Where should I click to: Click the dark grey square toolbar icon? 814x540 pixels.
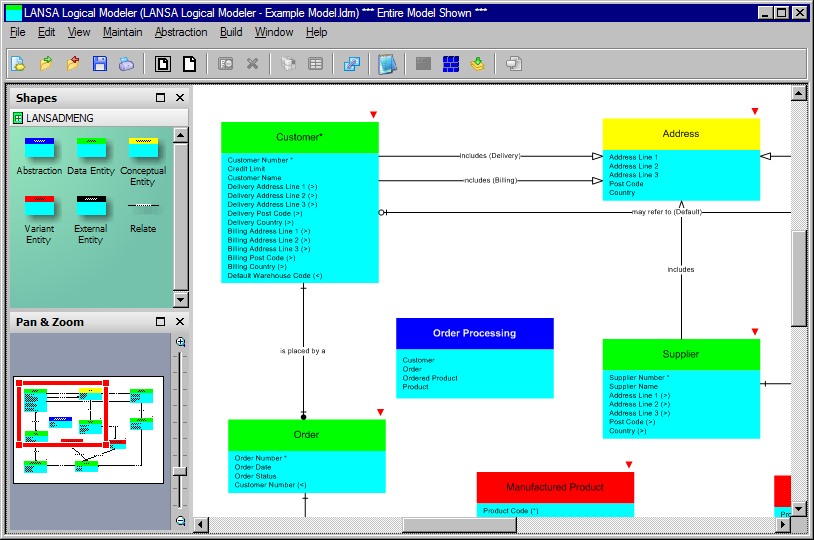click(x=423, y=64)
